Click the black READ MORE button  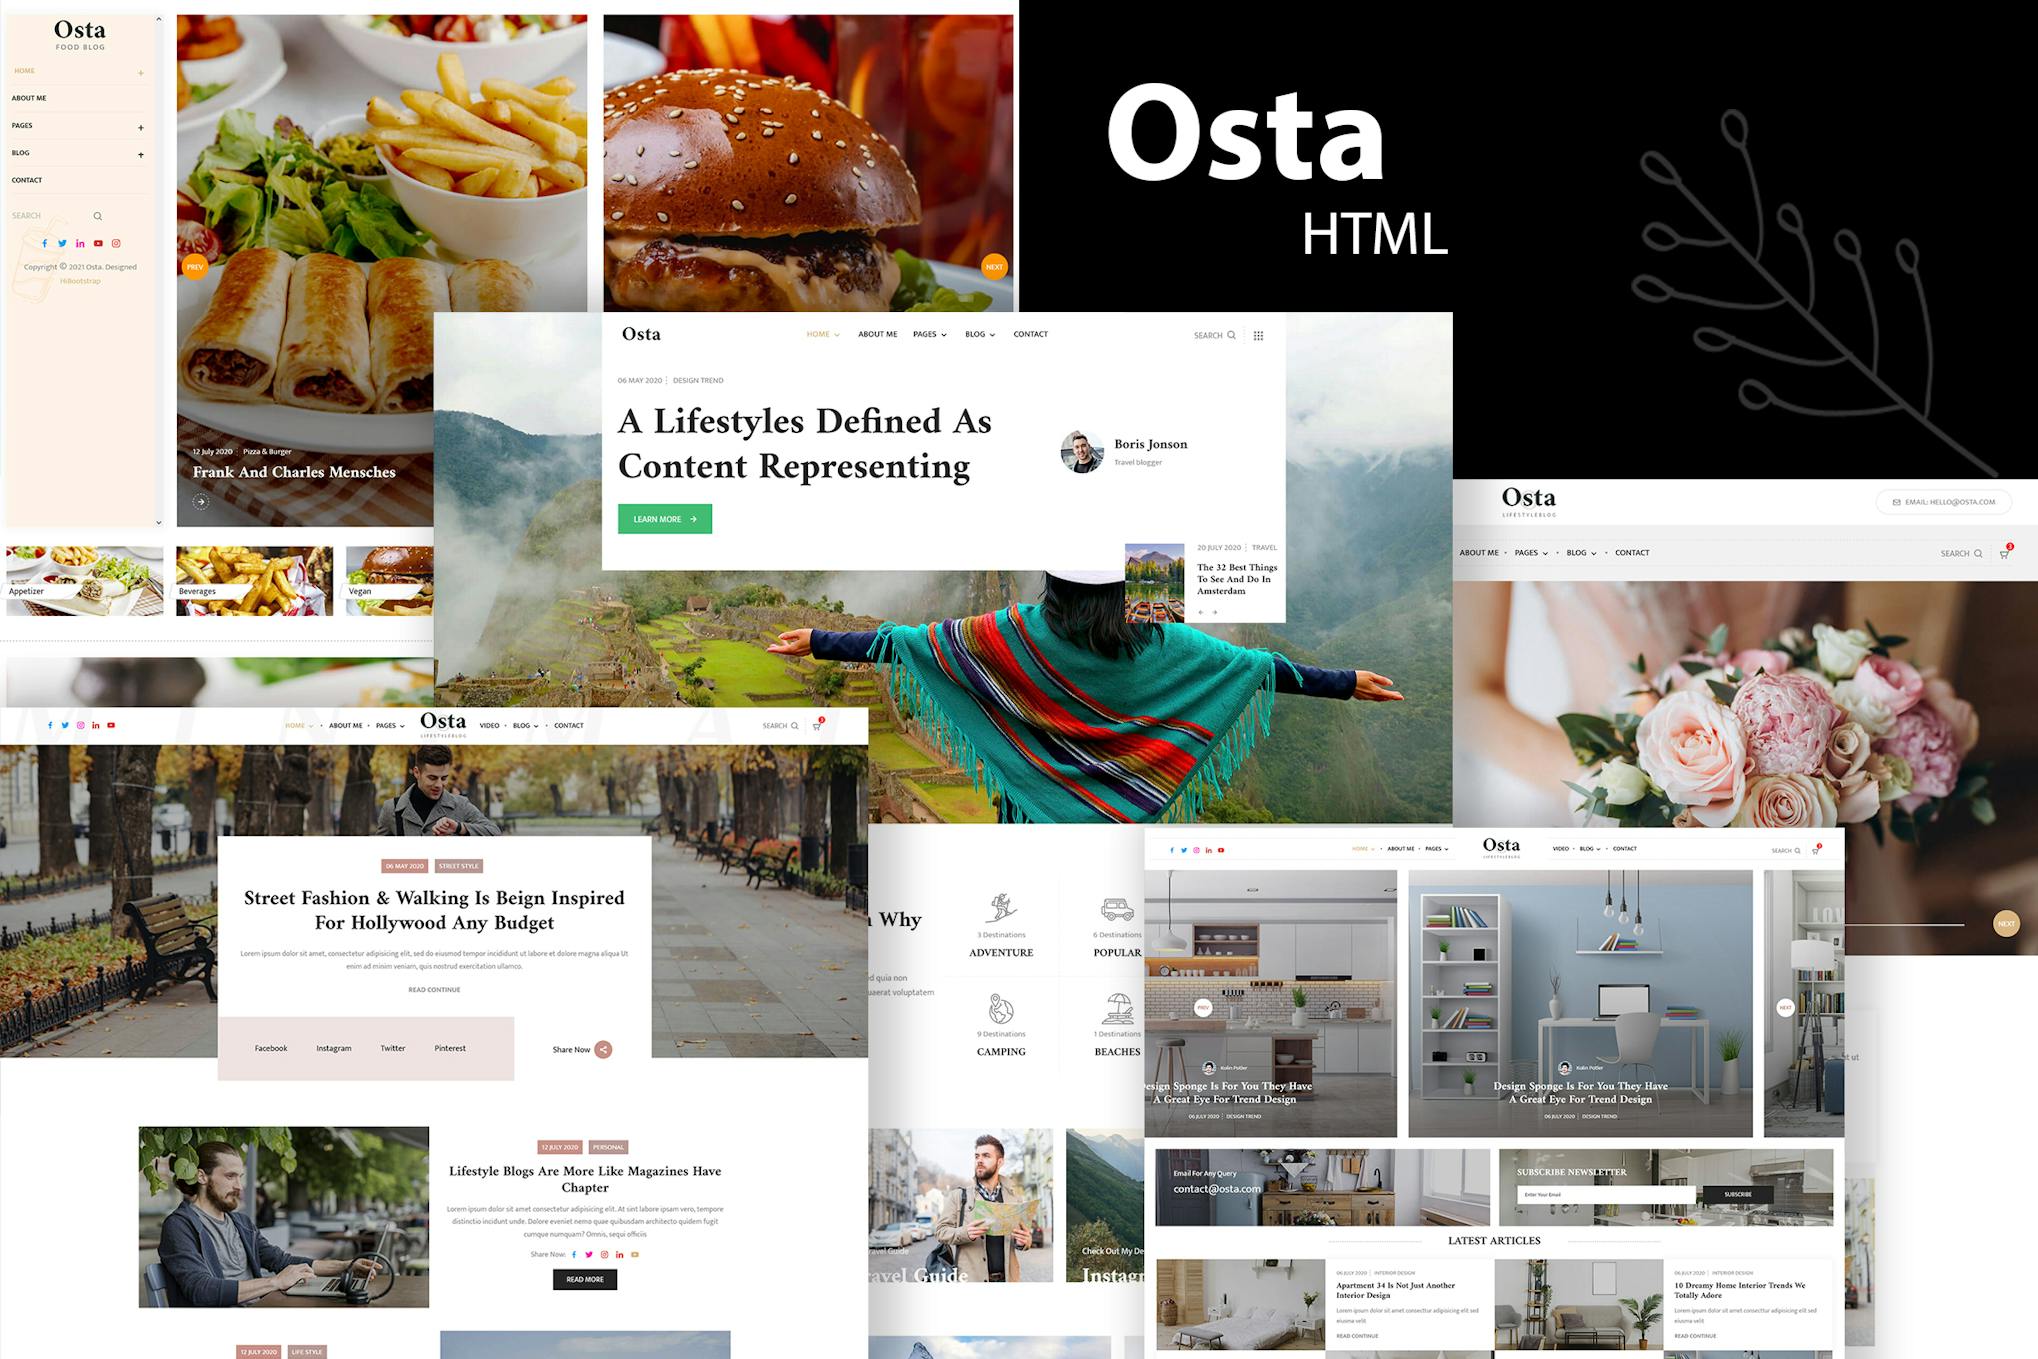[x=585, y=1279]
